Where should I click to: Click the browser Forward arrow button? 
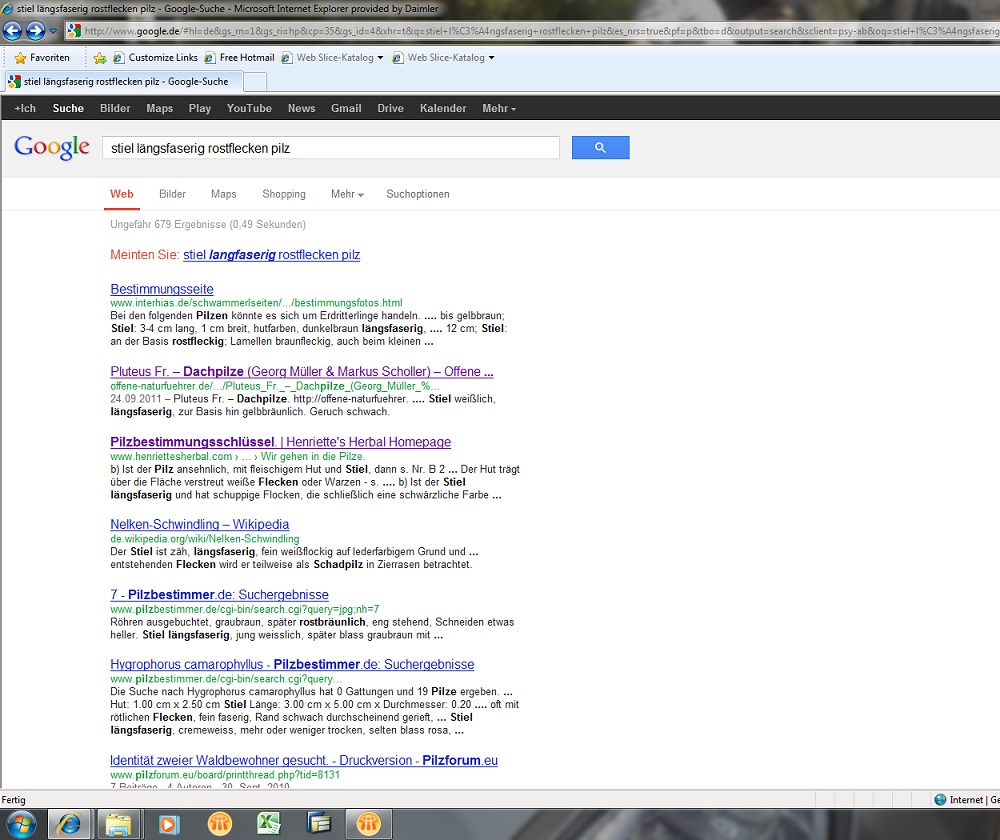tap(36, 31)
